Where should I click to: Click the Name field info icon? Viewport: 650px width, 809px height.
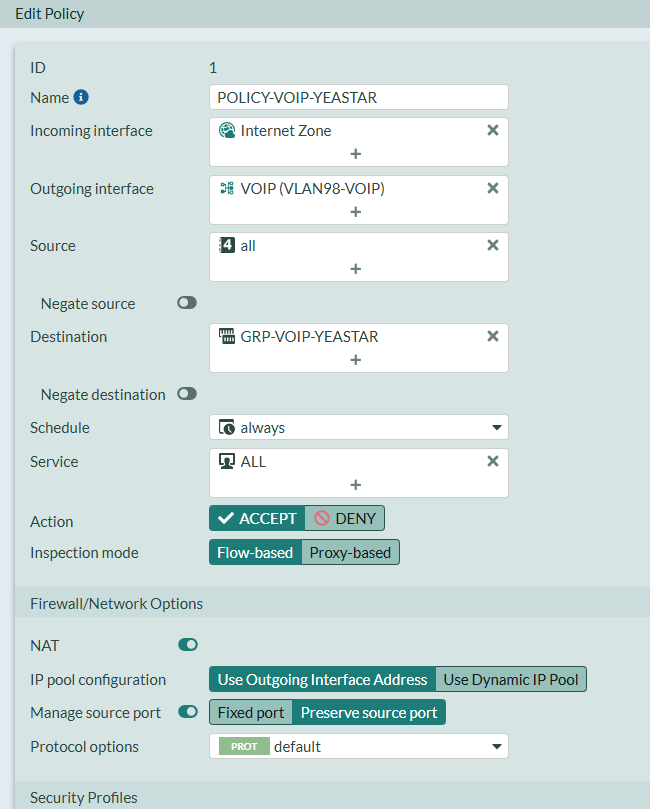coord(82,98)
